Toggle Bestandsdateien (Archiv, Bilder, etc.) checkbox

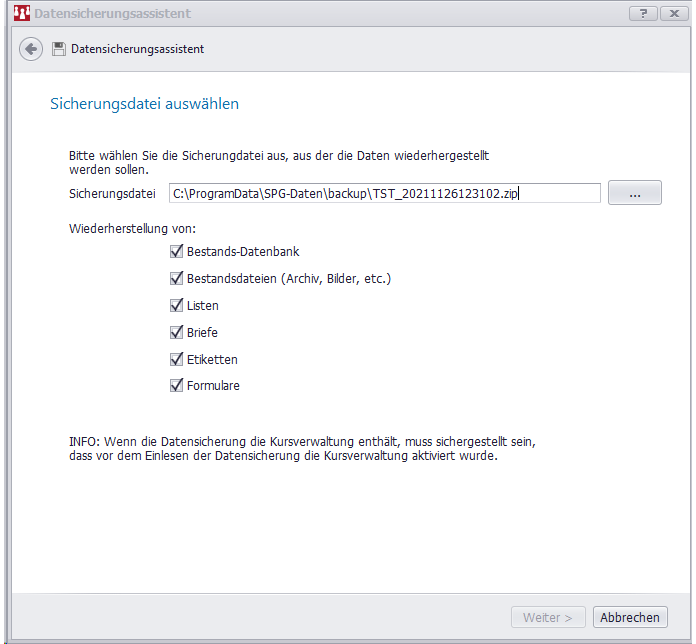tap(177, 279)
